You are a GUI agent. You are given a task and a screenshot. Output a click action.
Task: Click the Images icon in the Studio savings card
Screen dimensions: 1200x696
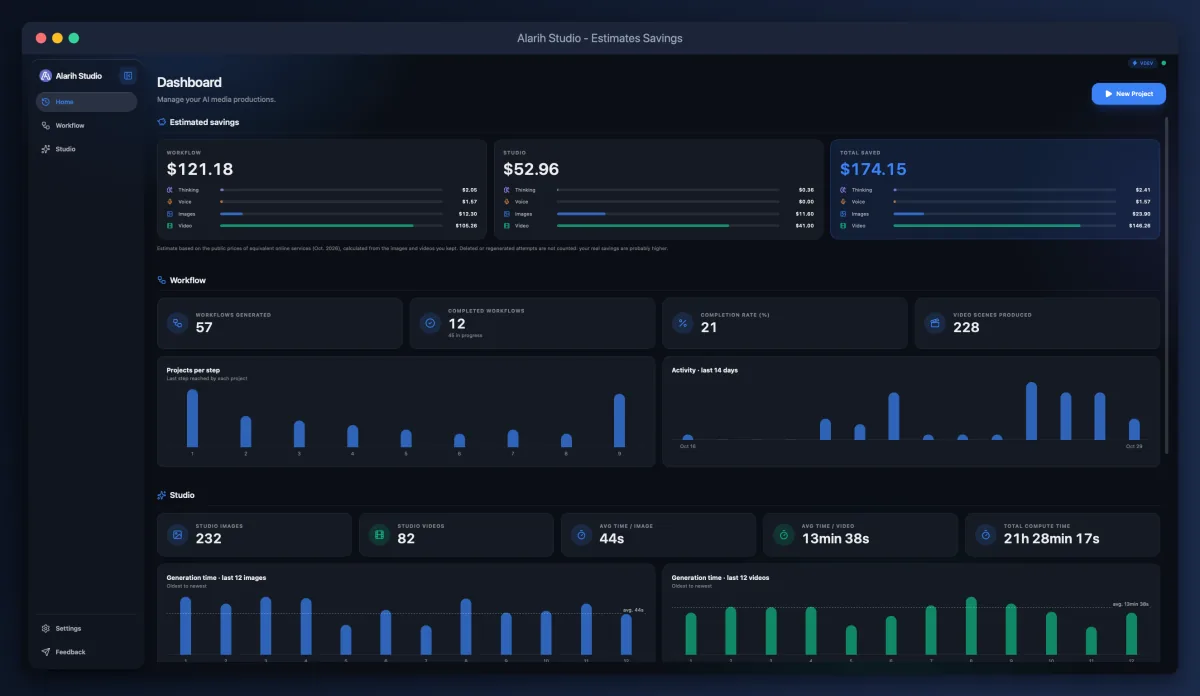coord(507,214)
